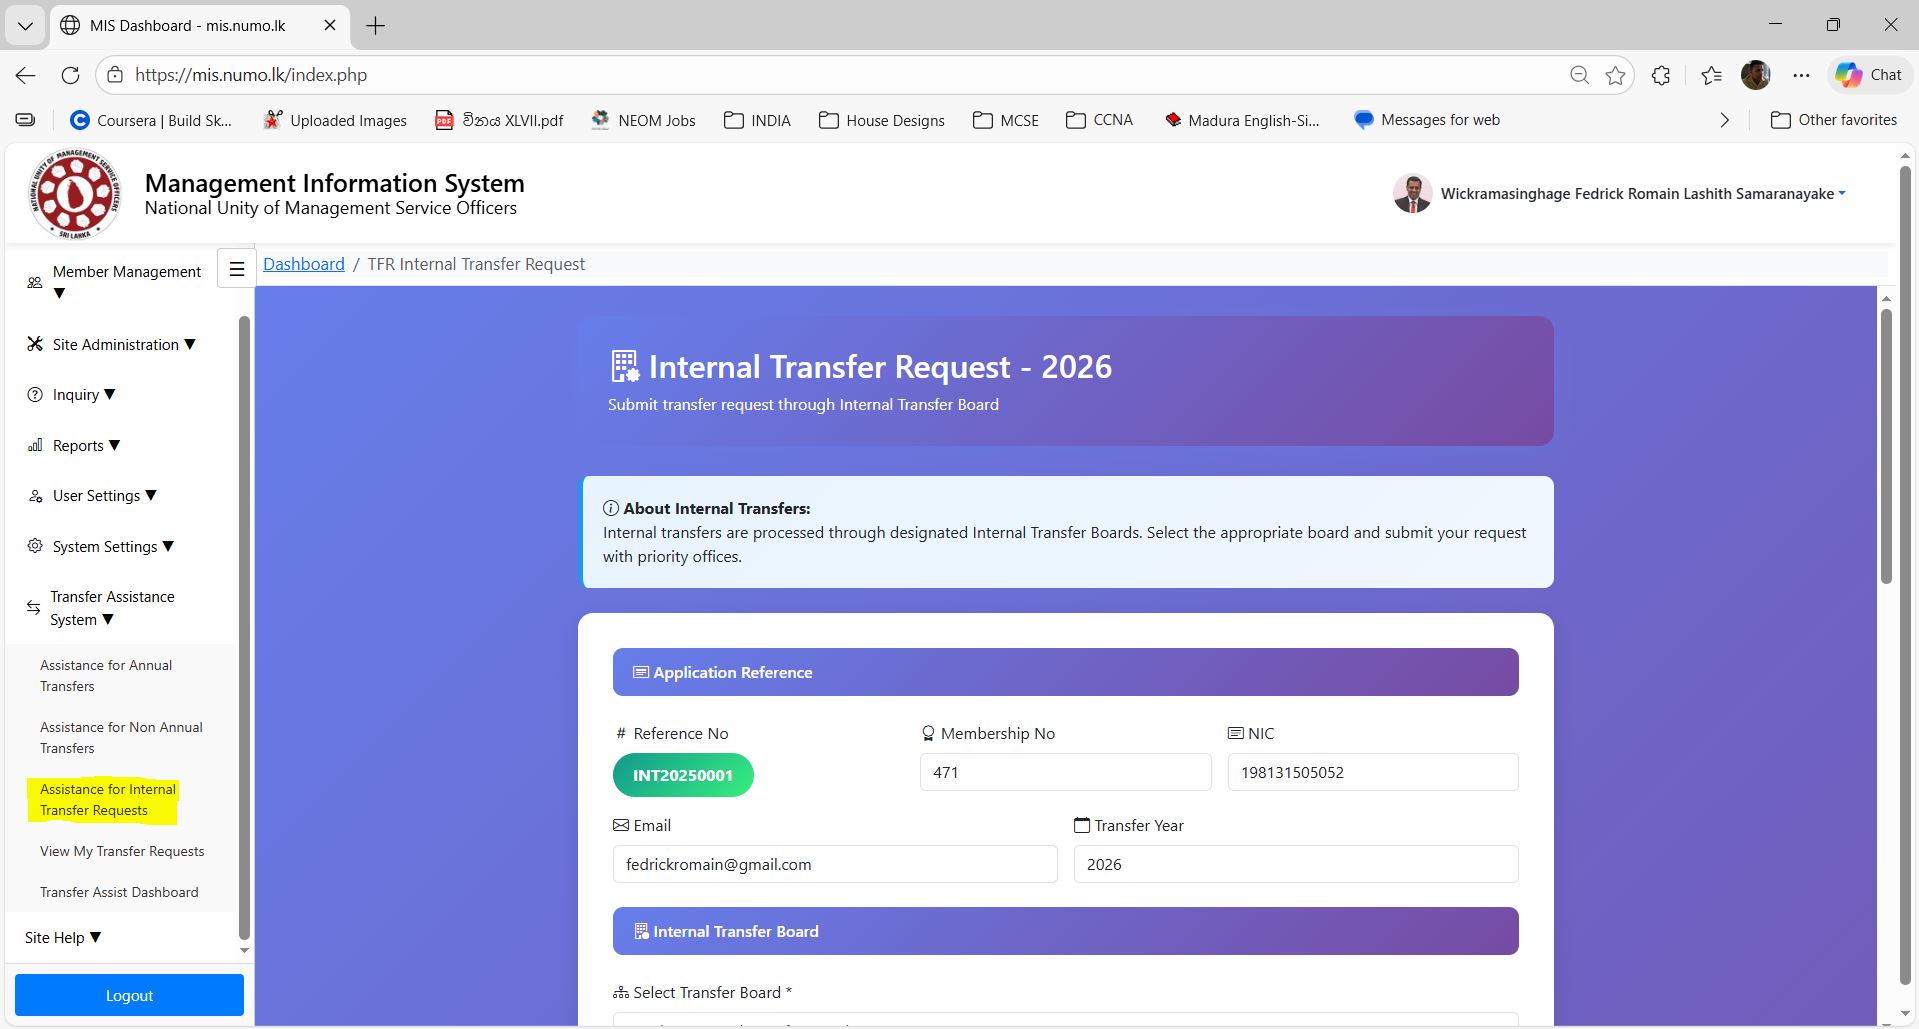Expand the Reports menu chevron

[x=115, y=445]
